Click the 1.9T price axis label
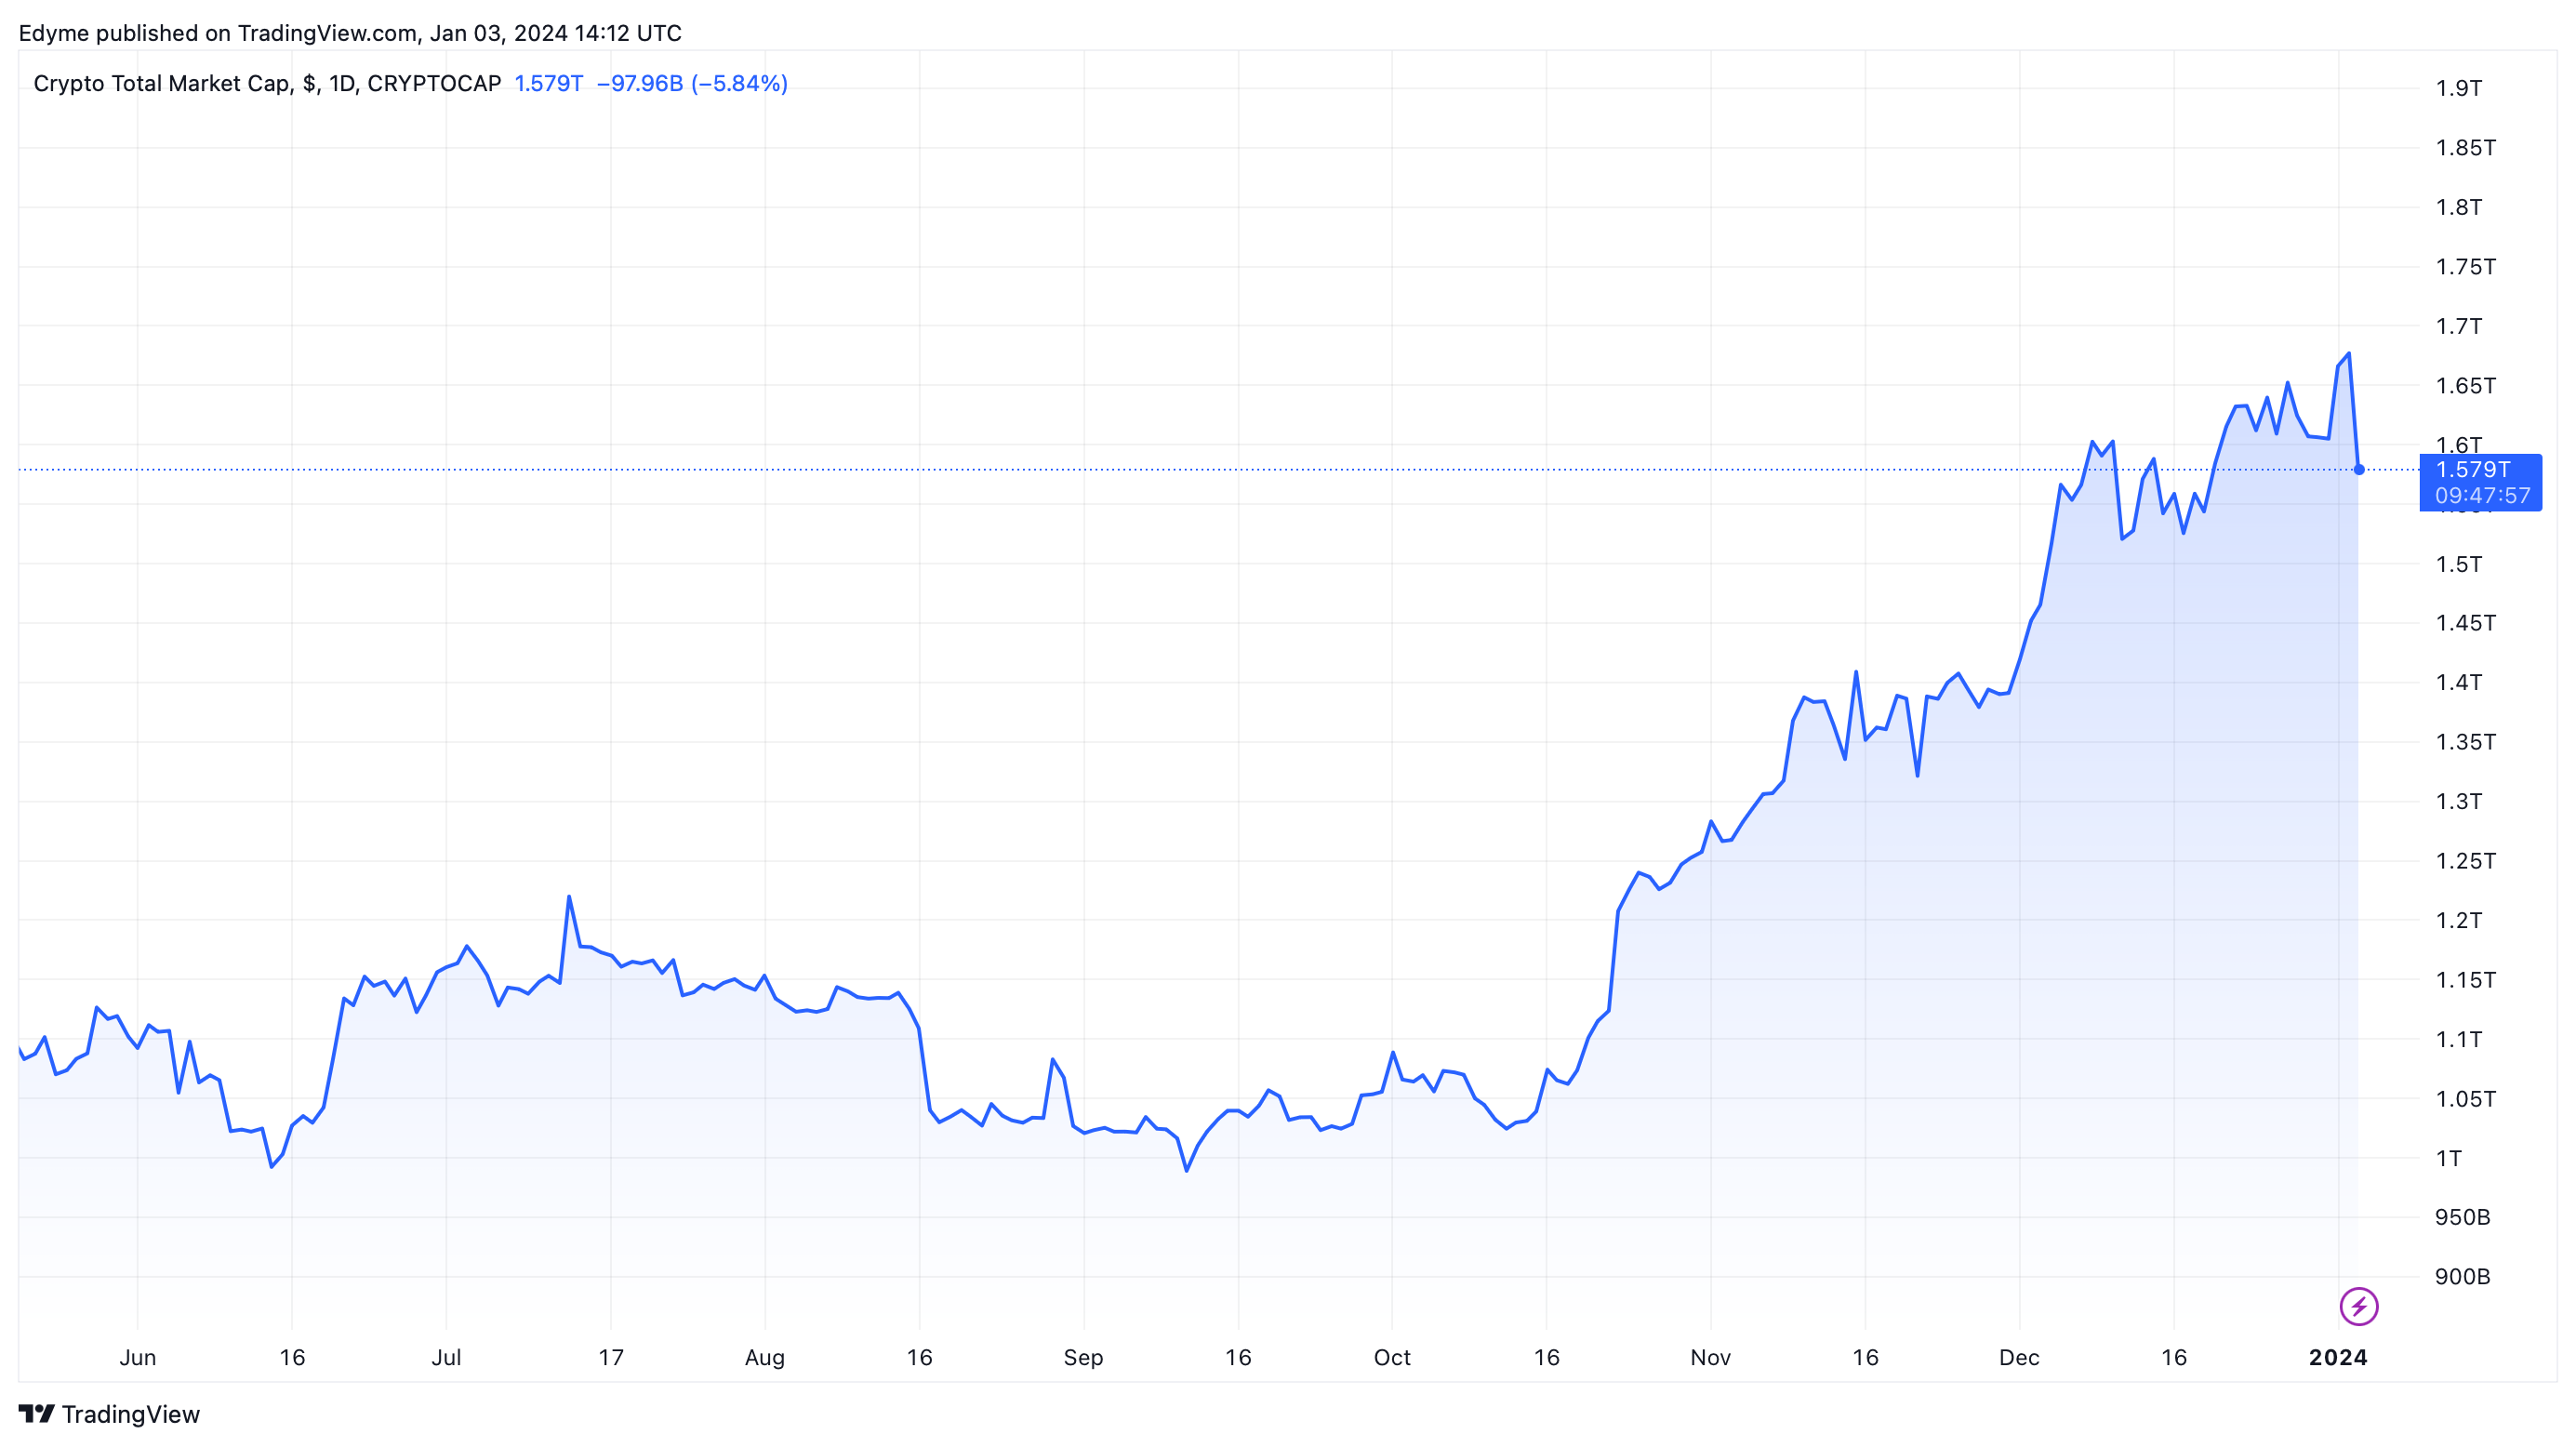Image resolution: width=2576 pixels, height=1447 pixels. pyautogui.click(x=2458, y=88)
